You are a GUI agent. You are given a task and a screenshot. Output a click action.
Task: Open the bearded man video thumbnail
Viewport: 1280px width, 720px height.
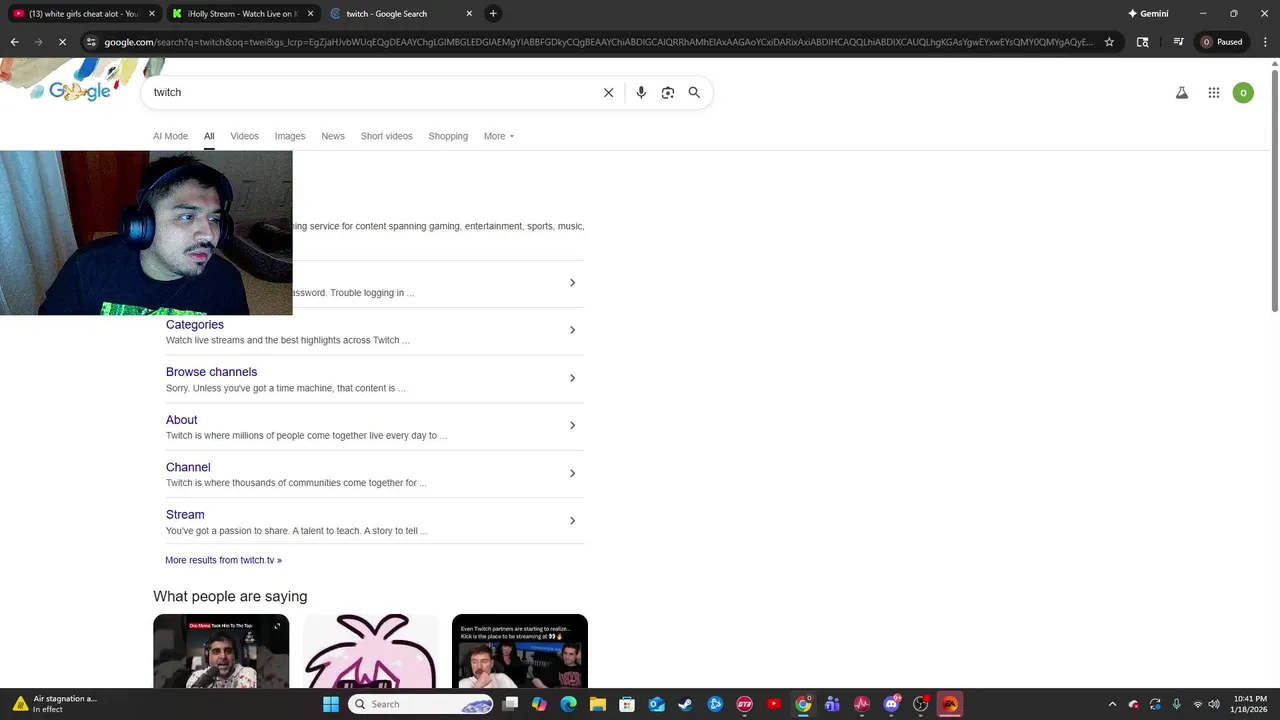[x=221, y=651]
